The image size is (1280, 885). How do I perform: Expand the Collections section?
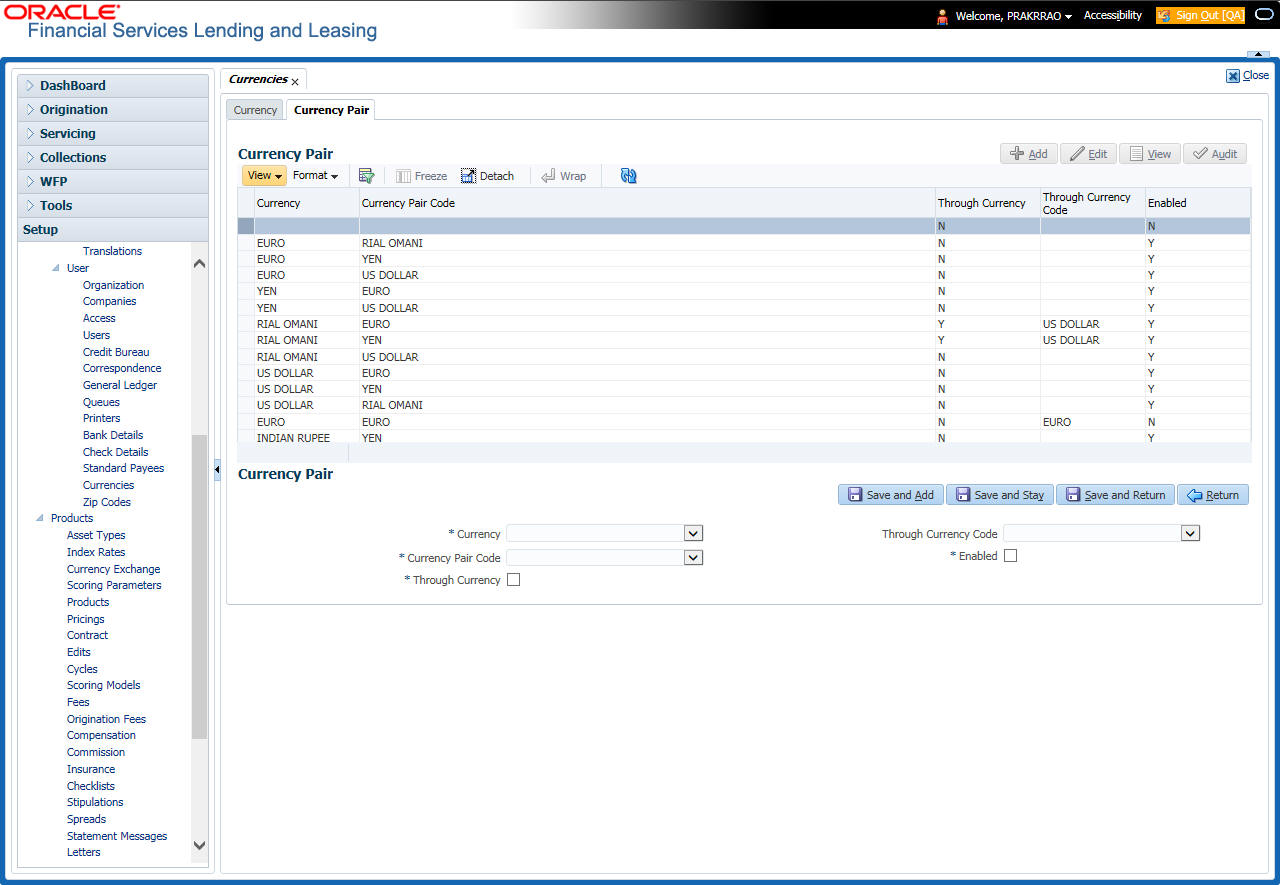pyautogui.click(x=113, y=158)
